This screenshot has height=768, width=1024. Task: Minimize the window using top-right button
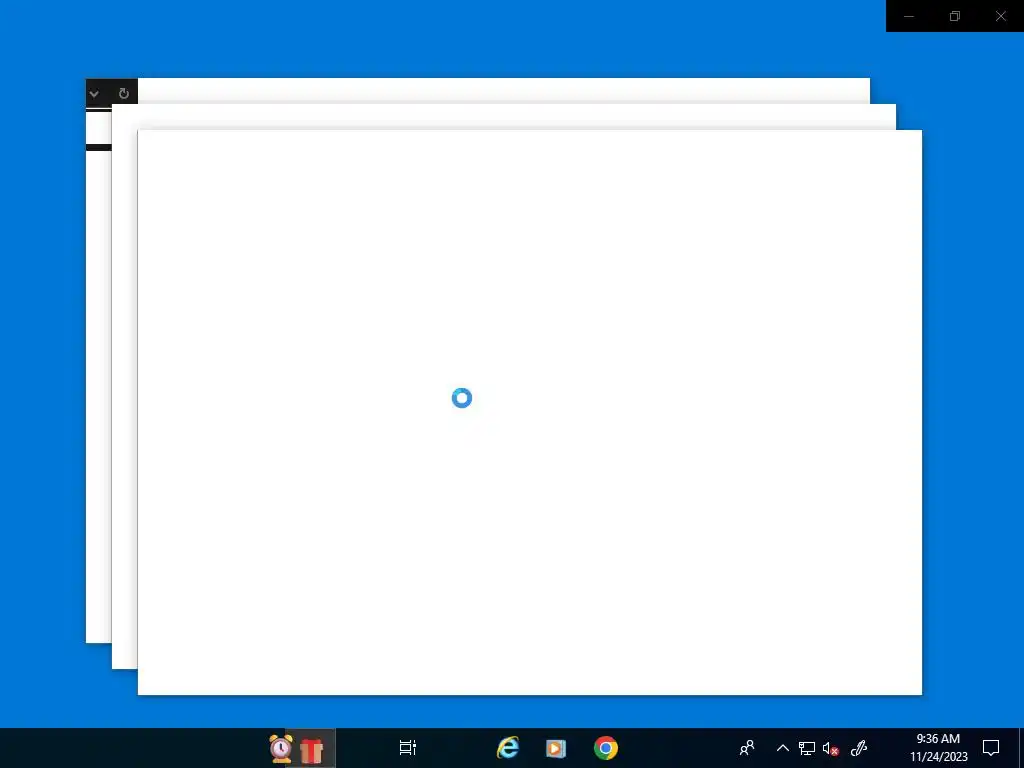click(908, 16)
